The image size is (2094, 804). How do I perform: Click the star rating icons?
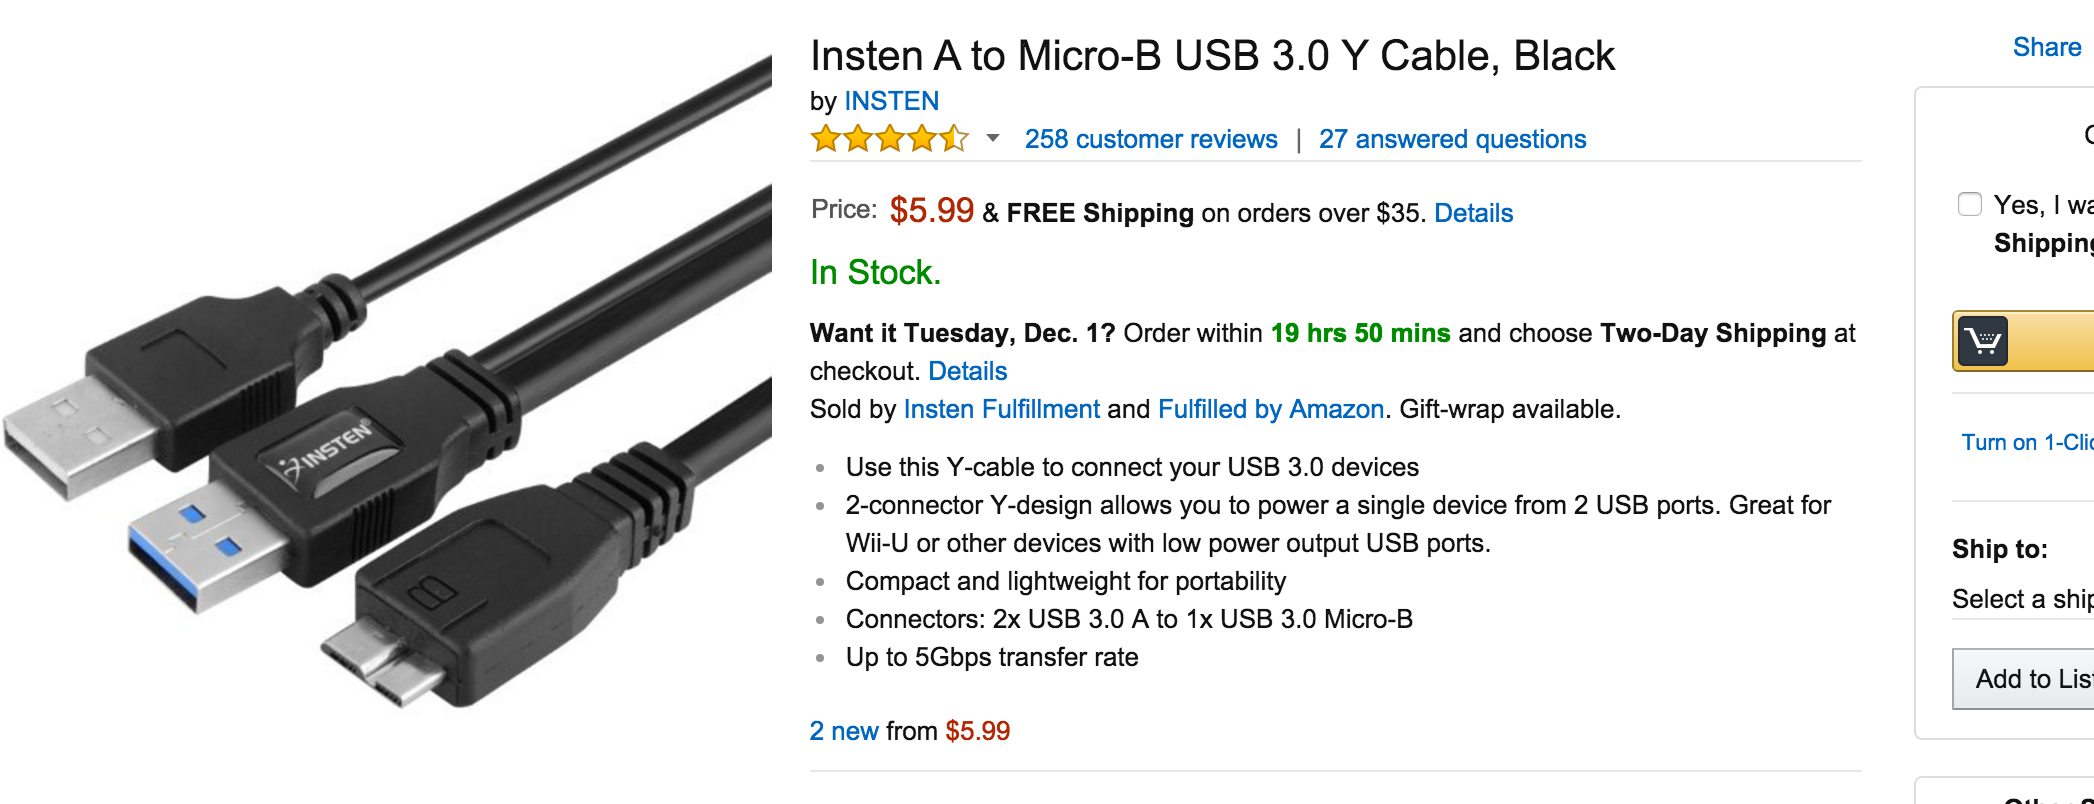[889, 139]
